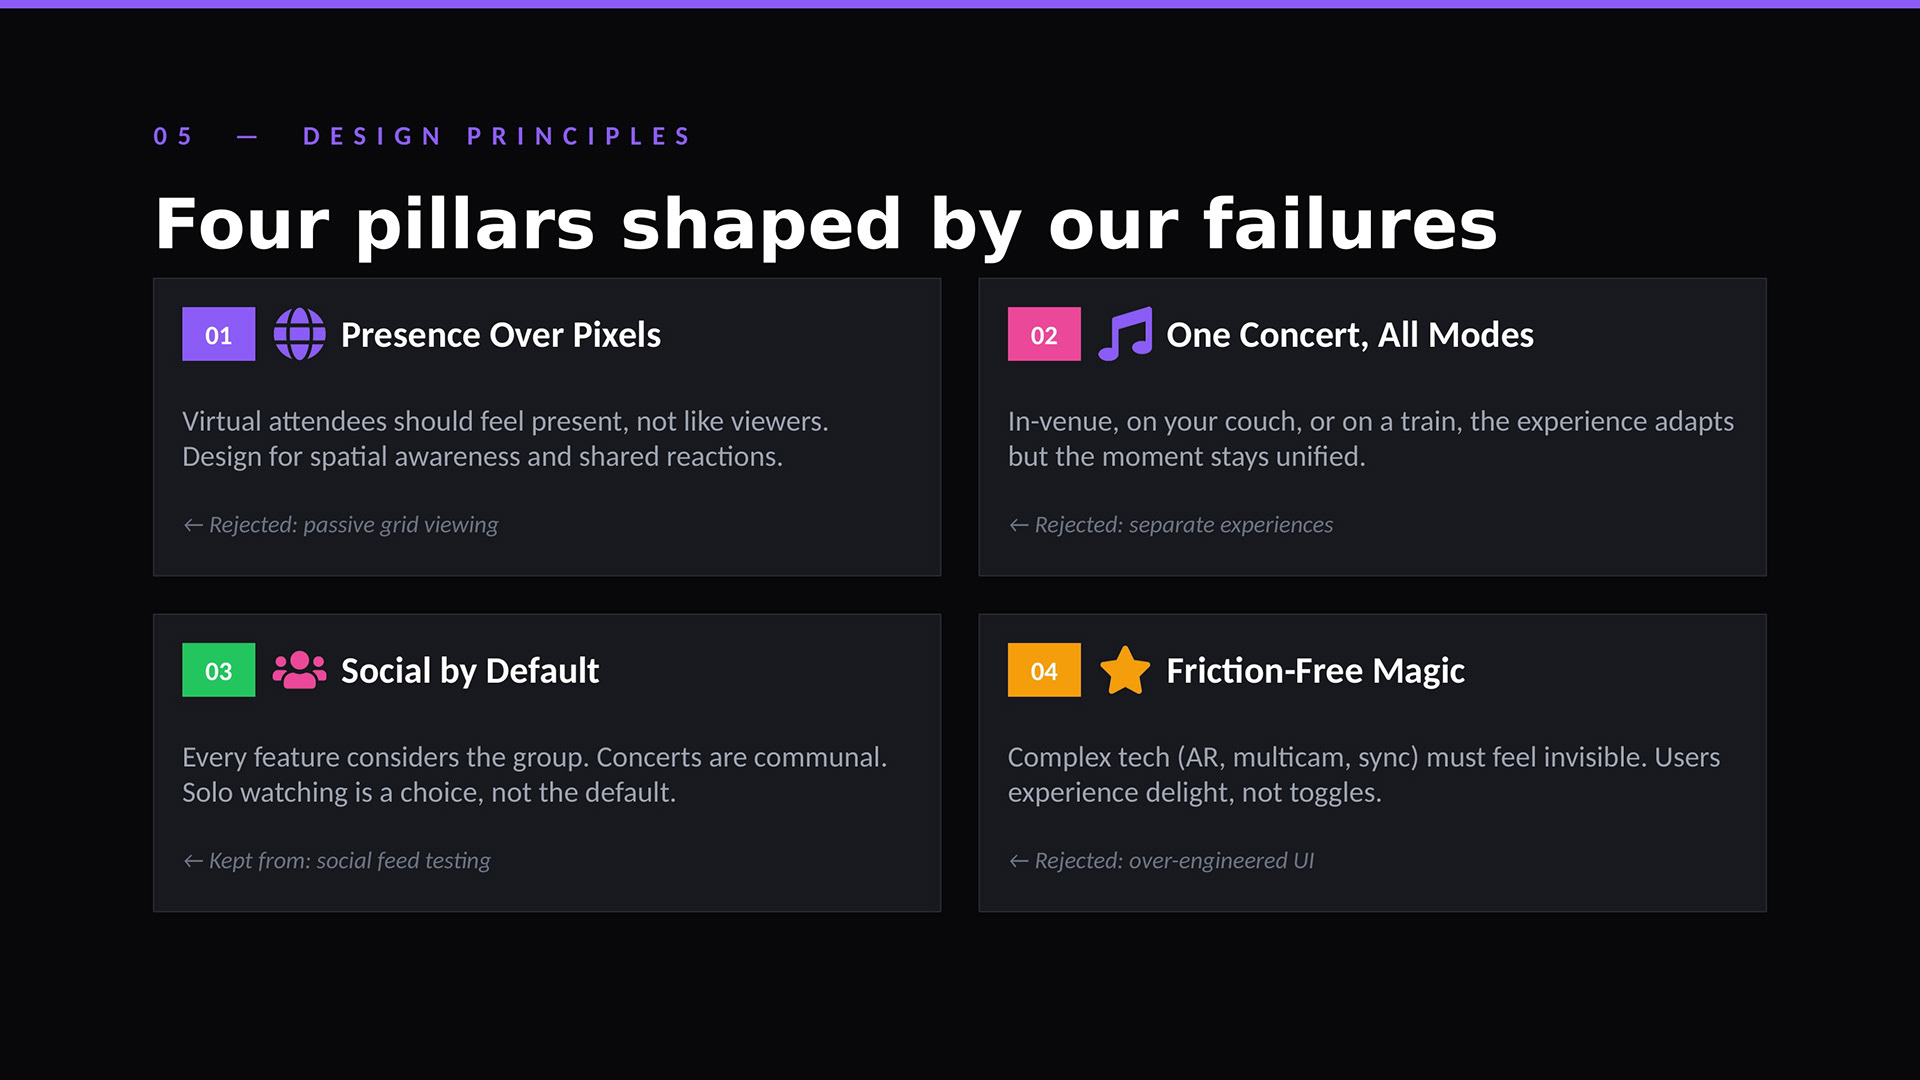Click the 'Four pillars shaped by our failures' title
The height and width of the screenshot is (1080, 1920).
(826, 224)
